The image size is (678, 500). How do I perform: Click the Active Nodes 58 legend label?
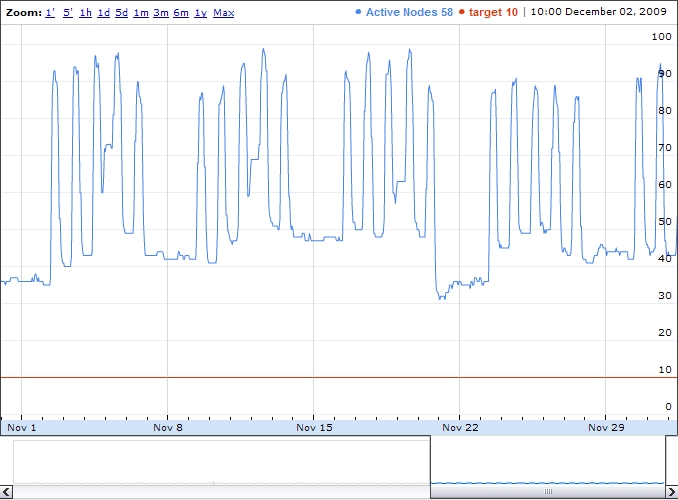(409, 12)
